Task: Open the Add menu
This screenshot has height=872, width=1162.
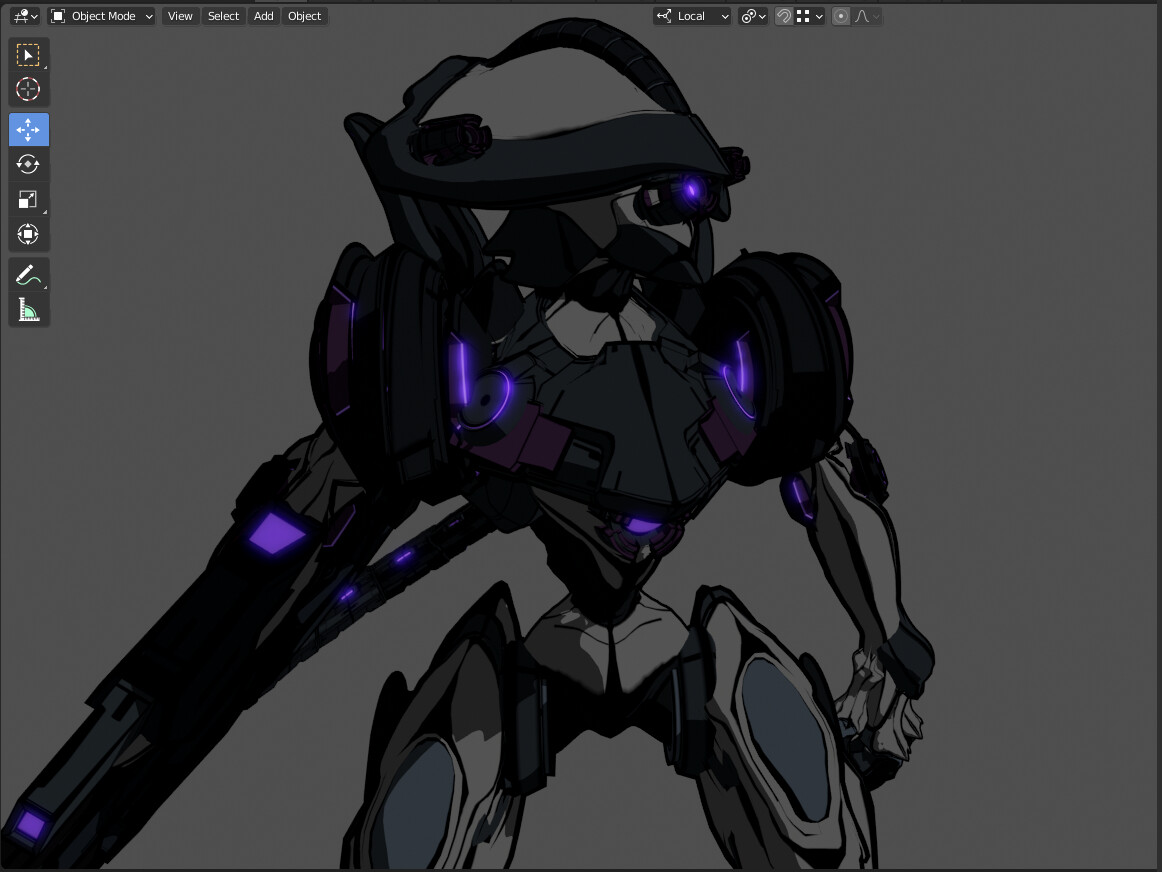Action: (x=262, y=16)
